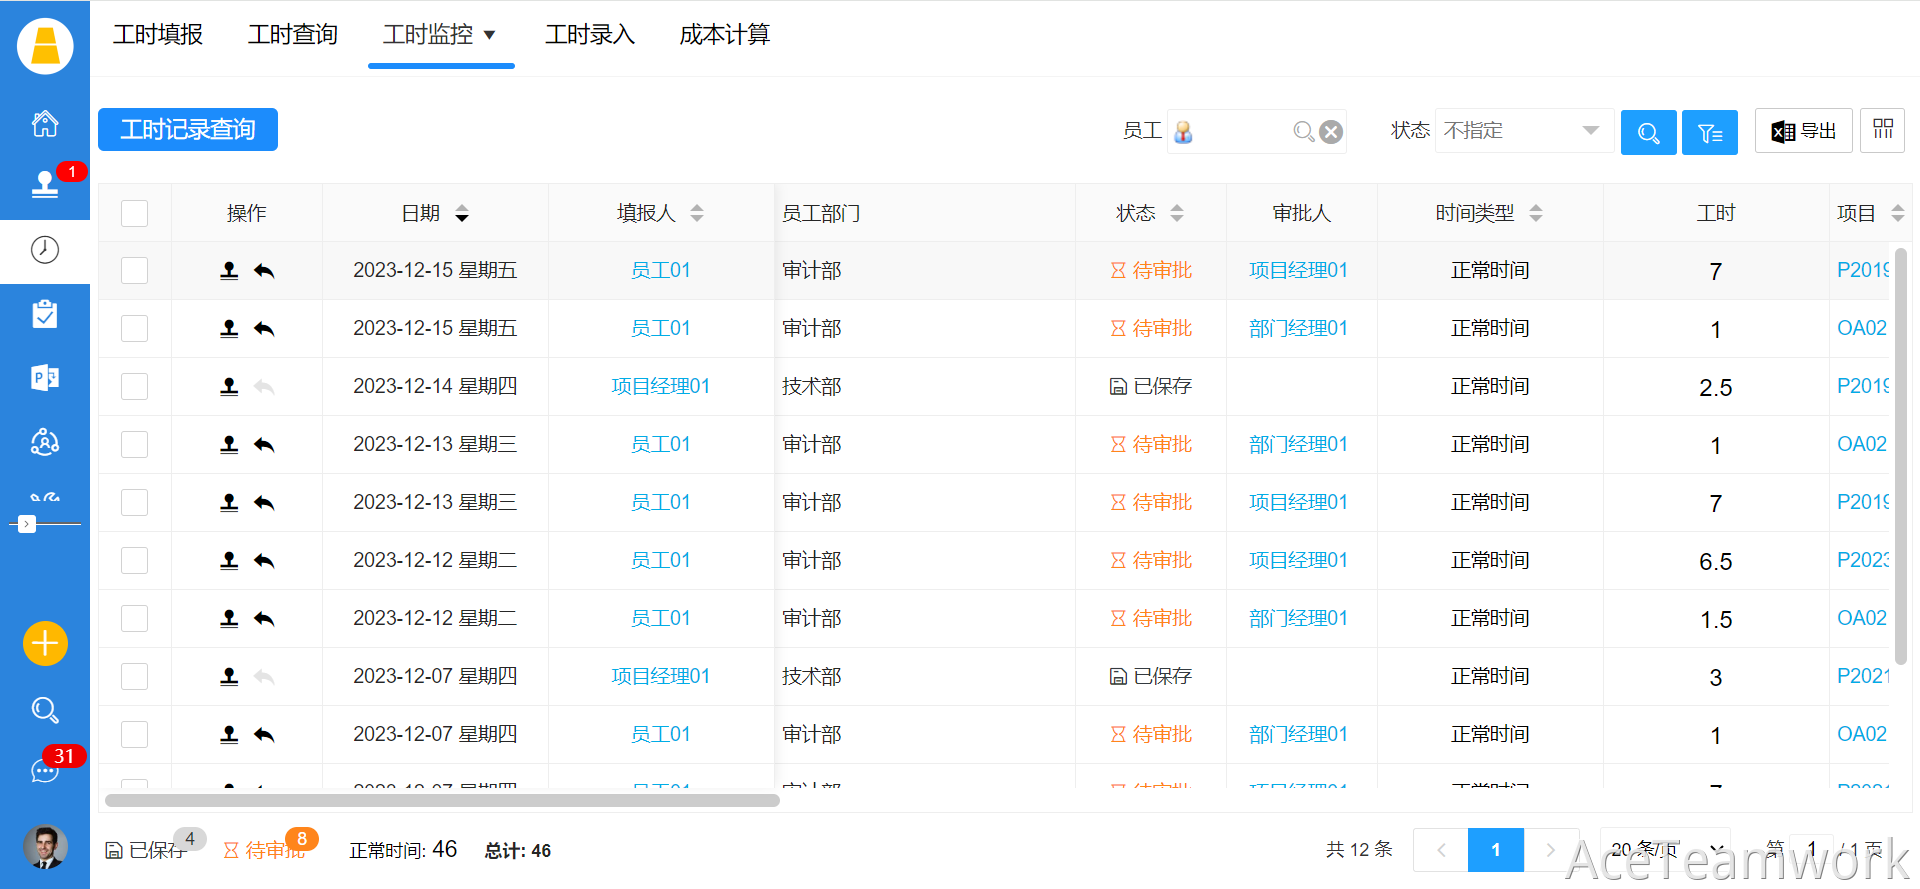Open the blue advanced filter button
1920x889 pixels.
tap(1709, 132)
